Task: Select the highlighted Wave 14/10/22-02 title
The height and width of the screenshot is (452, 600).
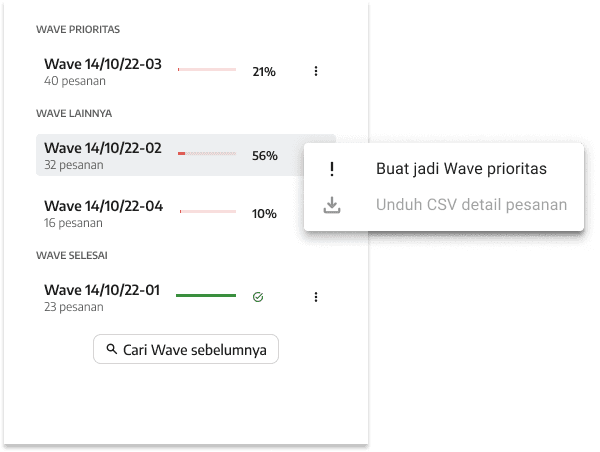Action: coord(103,148)
